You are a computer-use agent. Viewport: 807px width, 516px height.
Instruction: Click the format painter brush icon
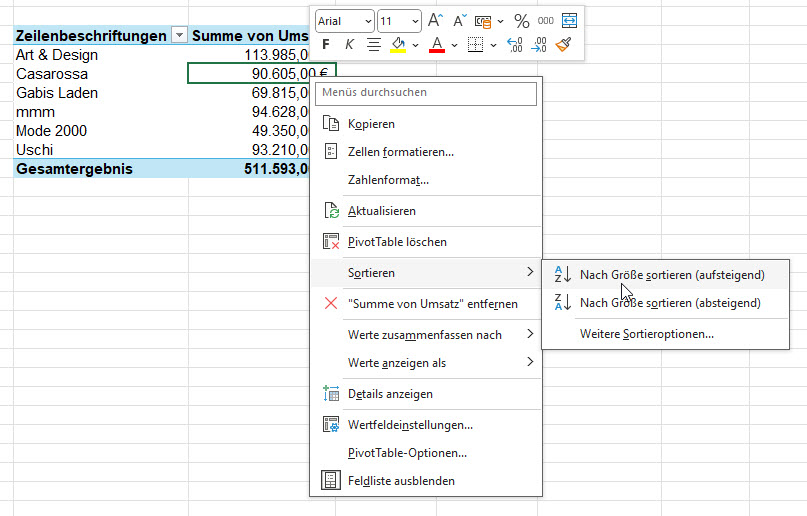tap(564, 45)
